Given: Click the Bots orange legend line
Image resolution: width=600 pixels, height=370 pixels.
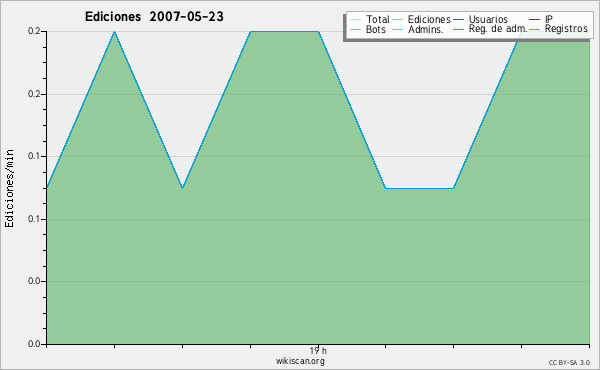Looking at the screenshot, I should (355, 29).
